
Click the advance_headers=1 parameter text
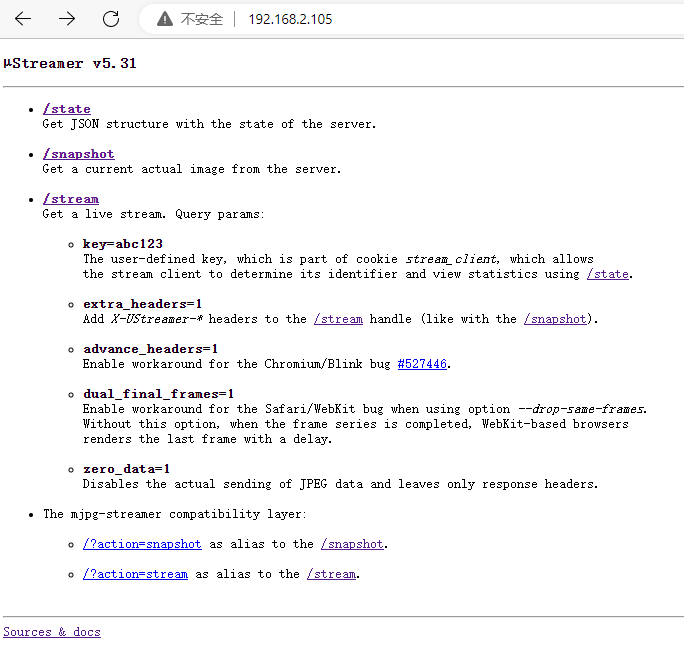(150, 349)
